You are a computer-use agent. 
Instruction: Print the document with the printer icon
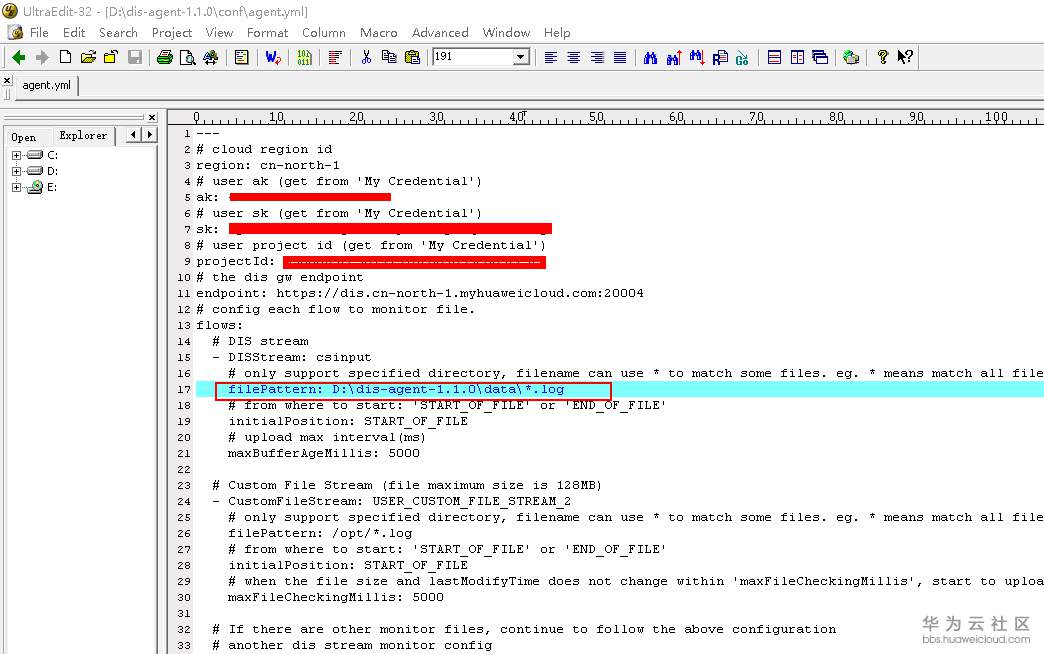pyautogui.click(x=164, y=57)
